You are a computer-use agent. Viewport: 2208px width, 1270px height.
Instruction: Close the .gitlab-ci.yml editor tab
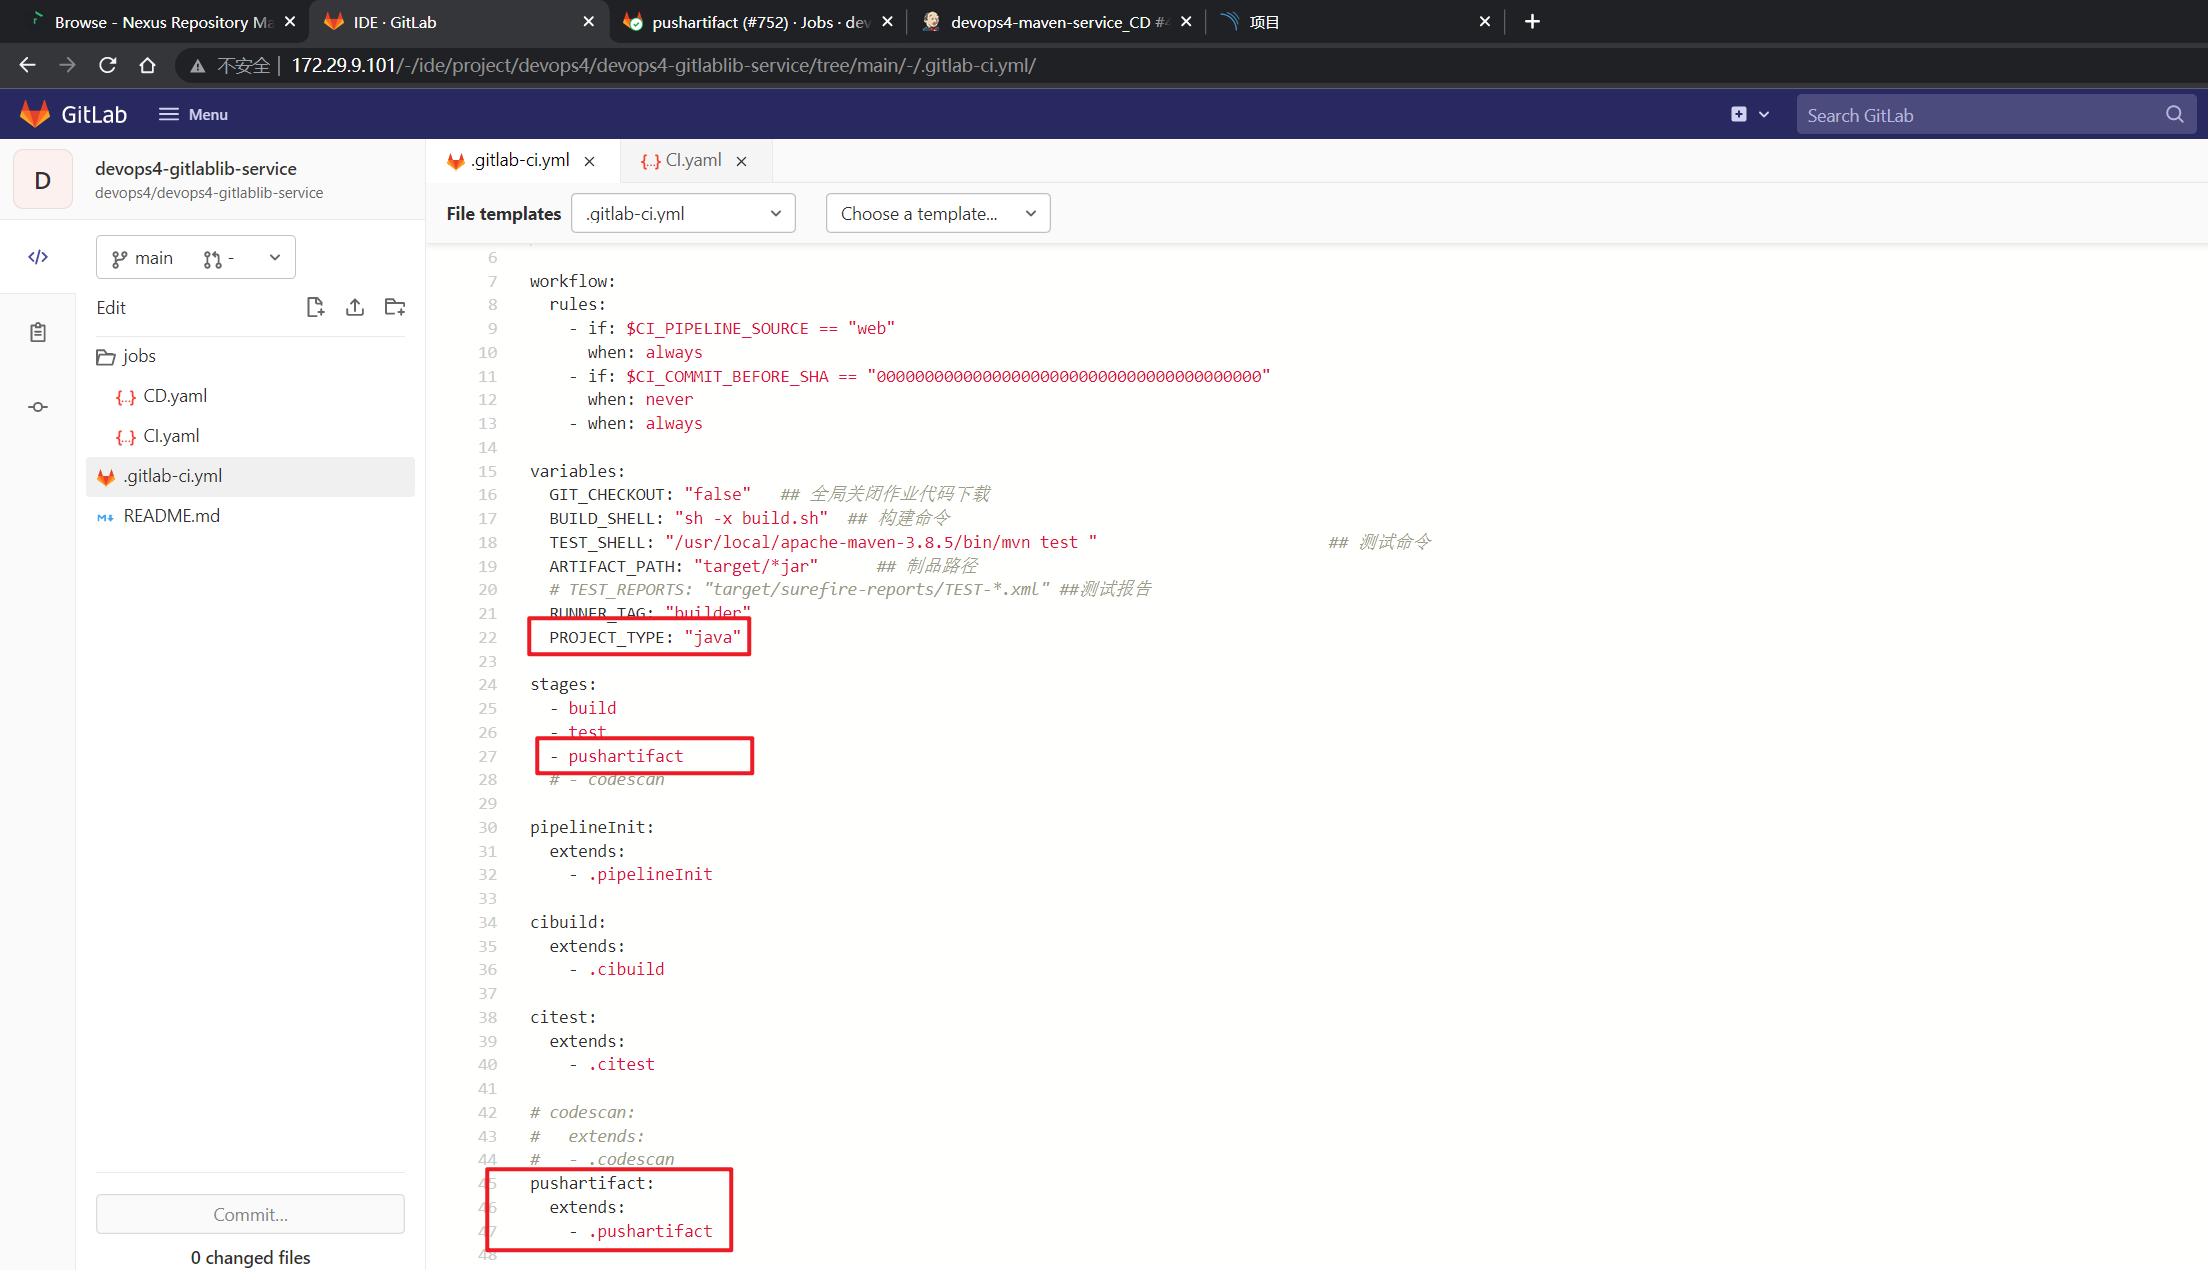click(590, 161)
